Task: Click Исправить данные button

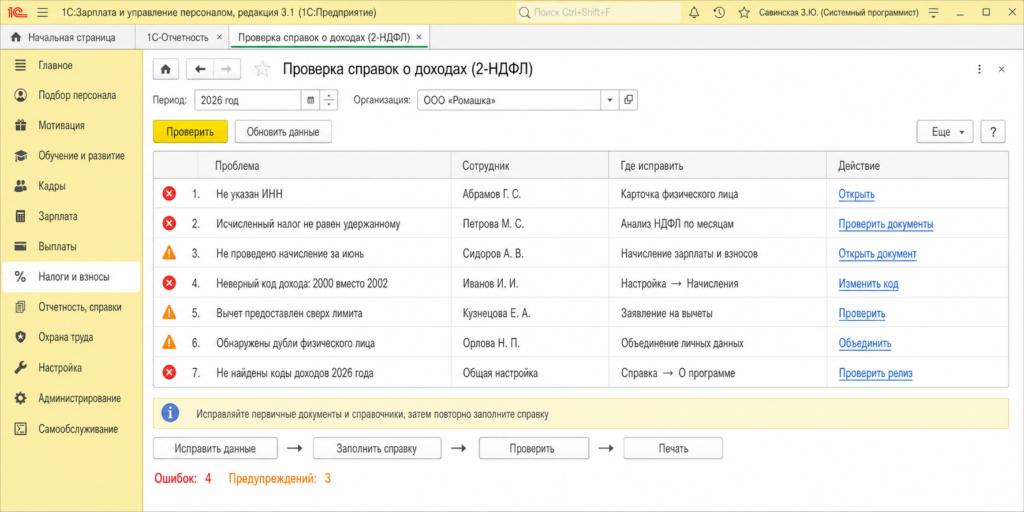Action: click(215, 449)
